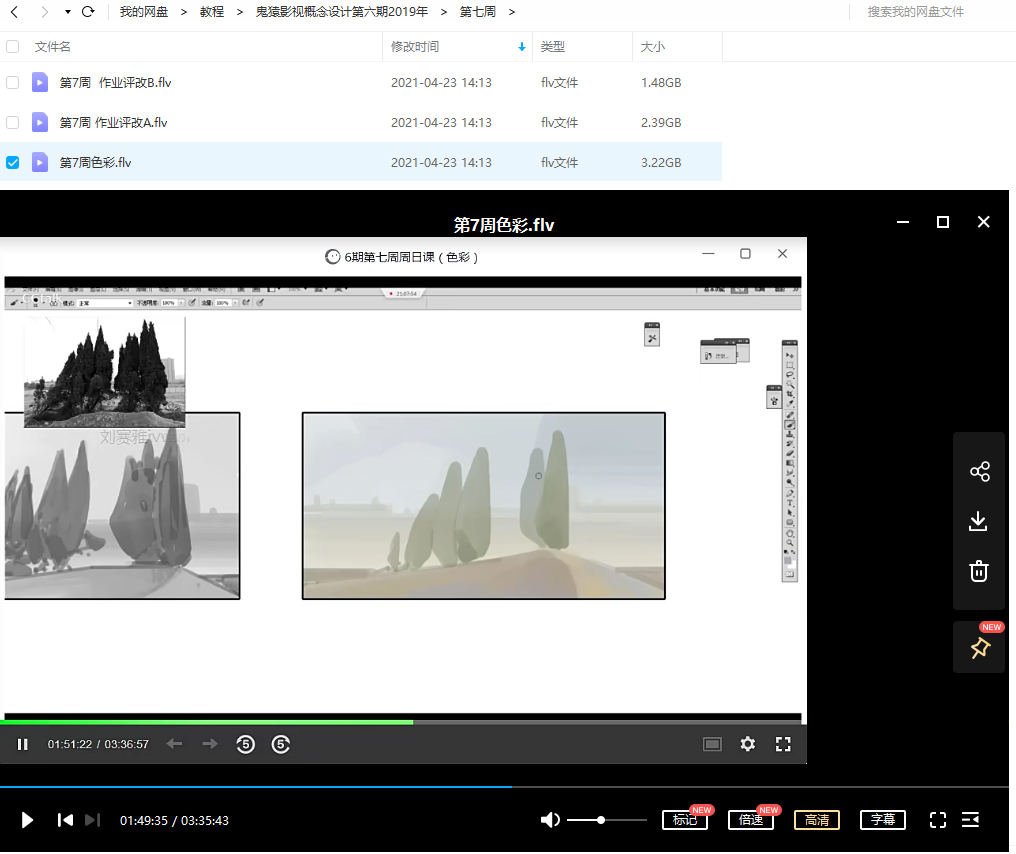Mute the video with the speaker icon
The height and width of the screenshot is (854, 1016).
(550, 820)
